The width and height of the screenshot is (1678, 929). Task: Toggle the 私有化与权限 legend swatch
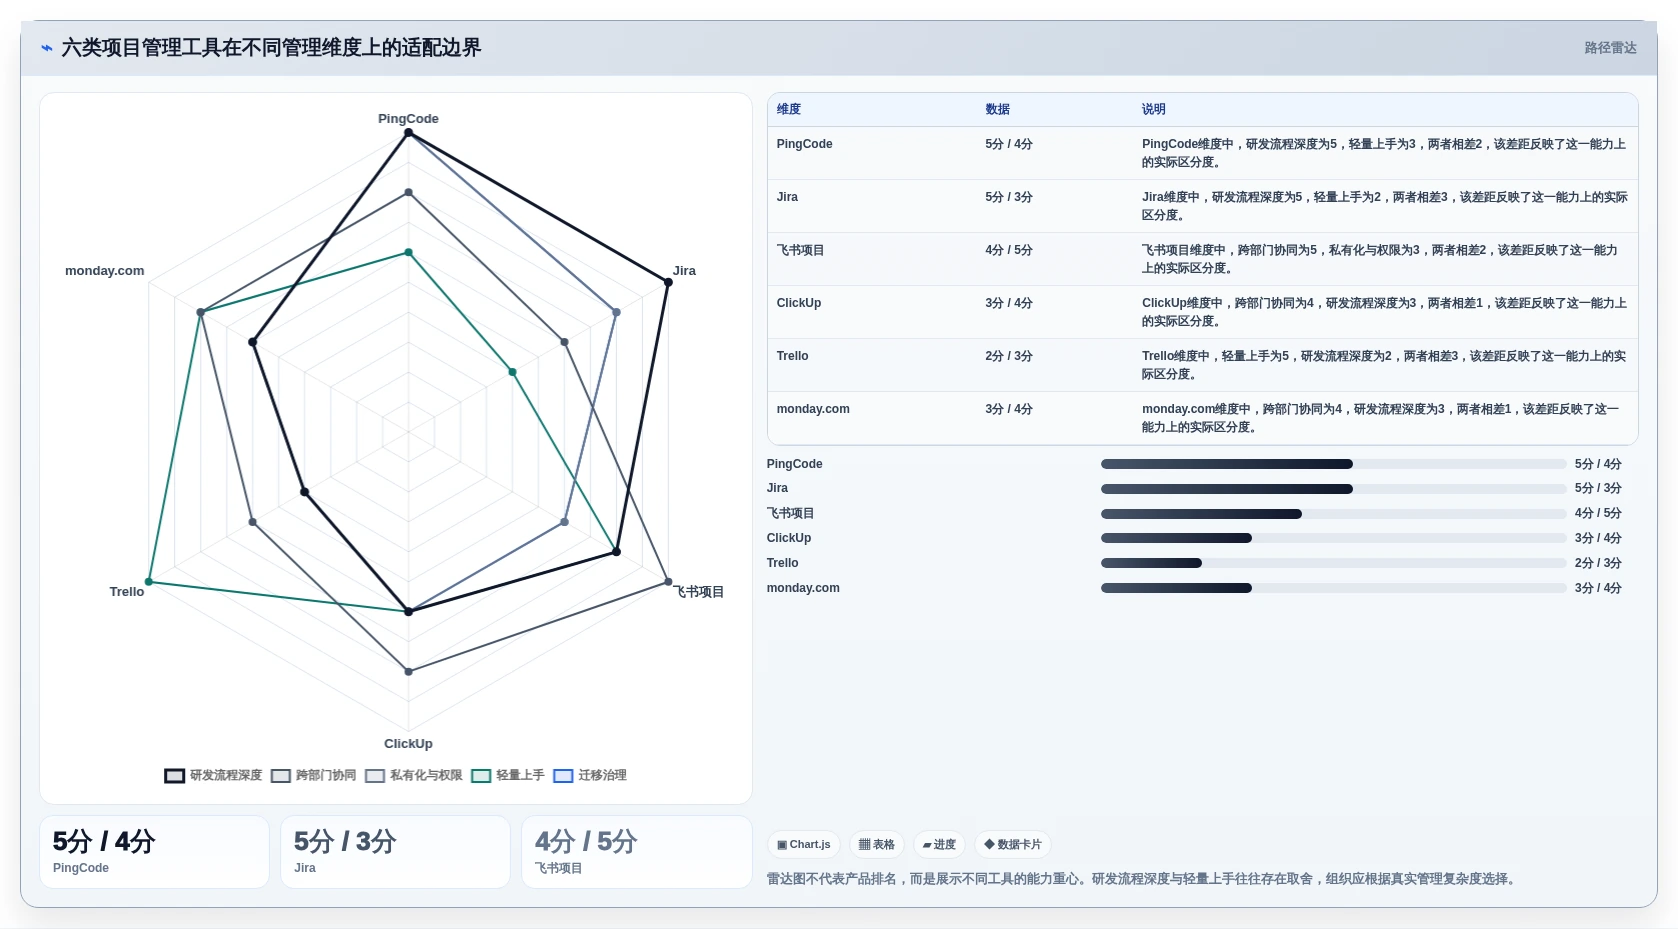(375, 776)
